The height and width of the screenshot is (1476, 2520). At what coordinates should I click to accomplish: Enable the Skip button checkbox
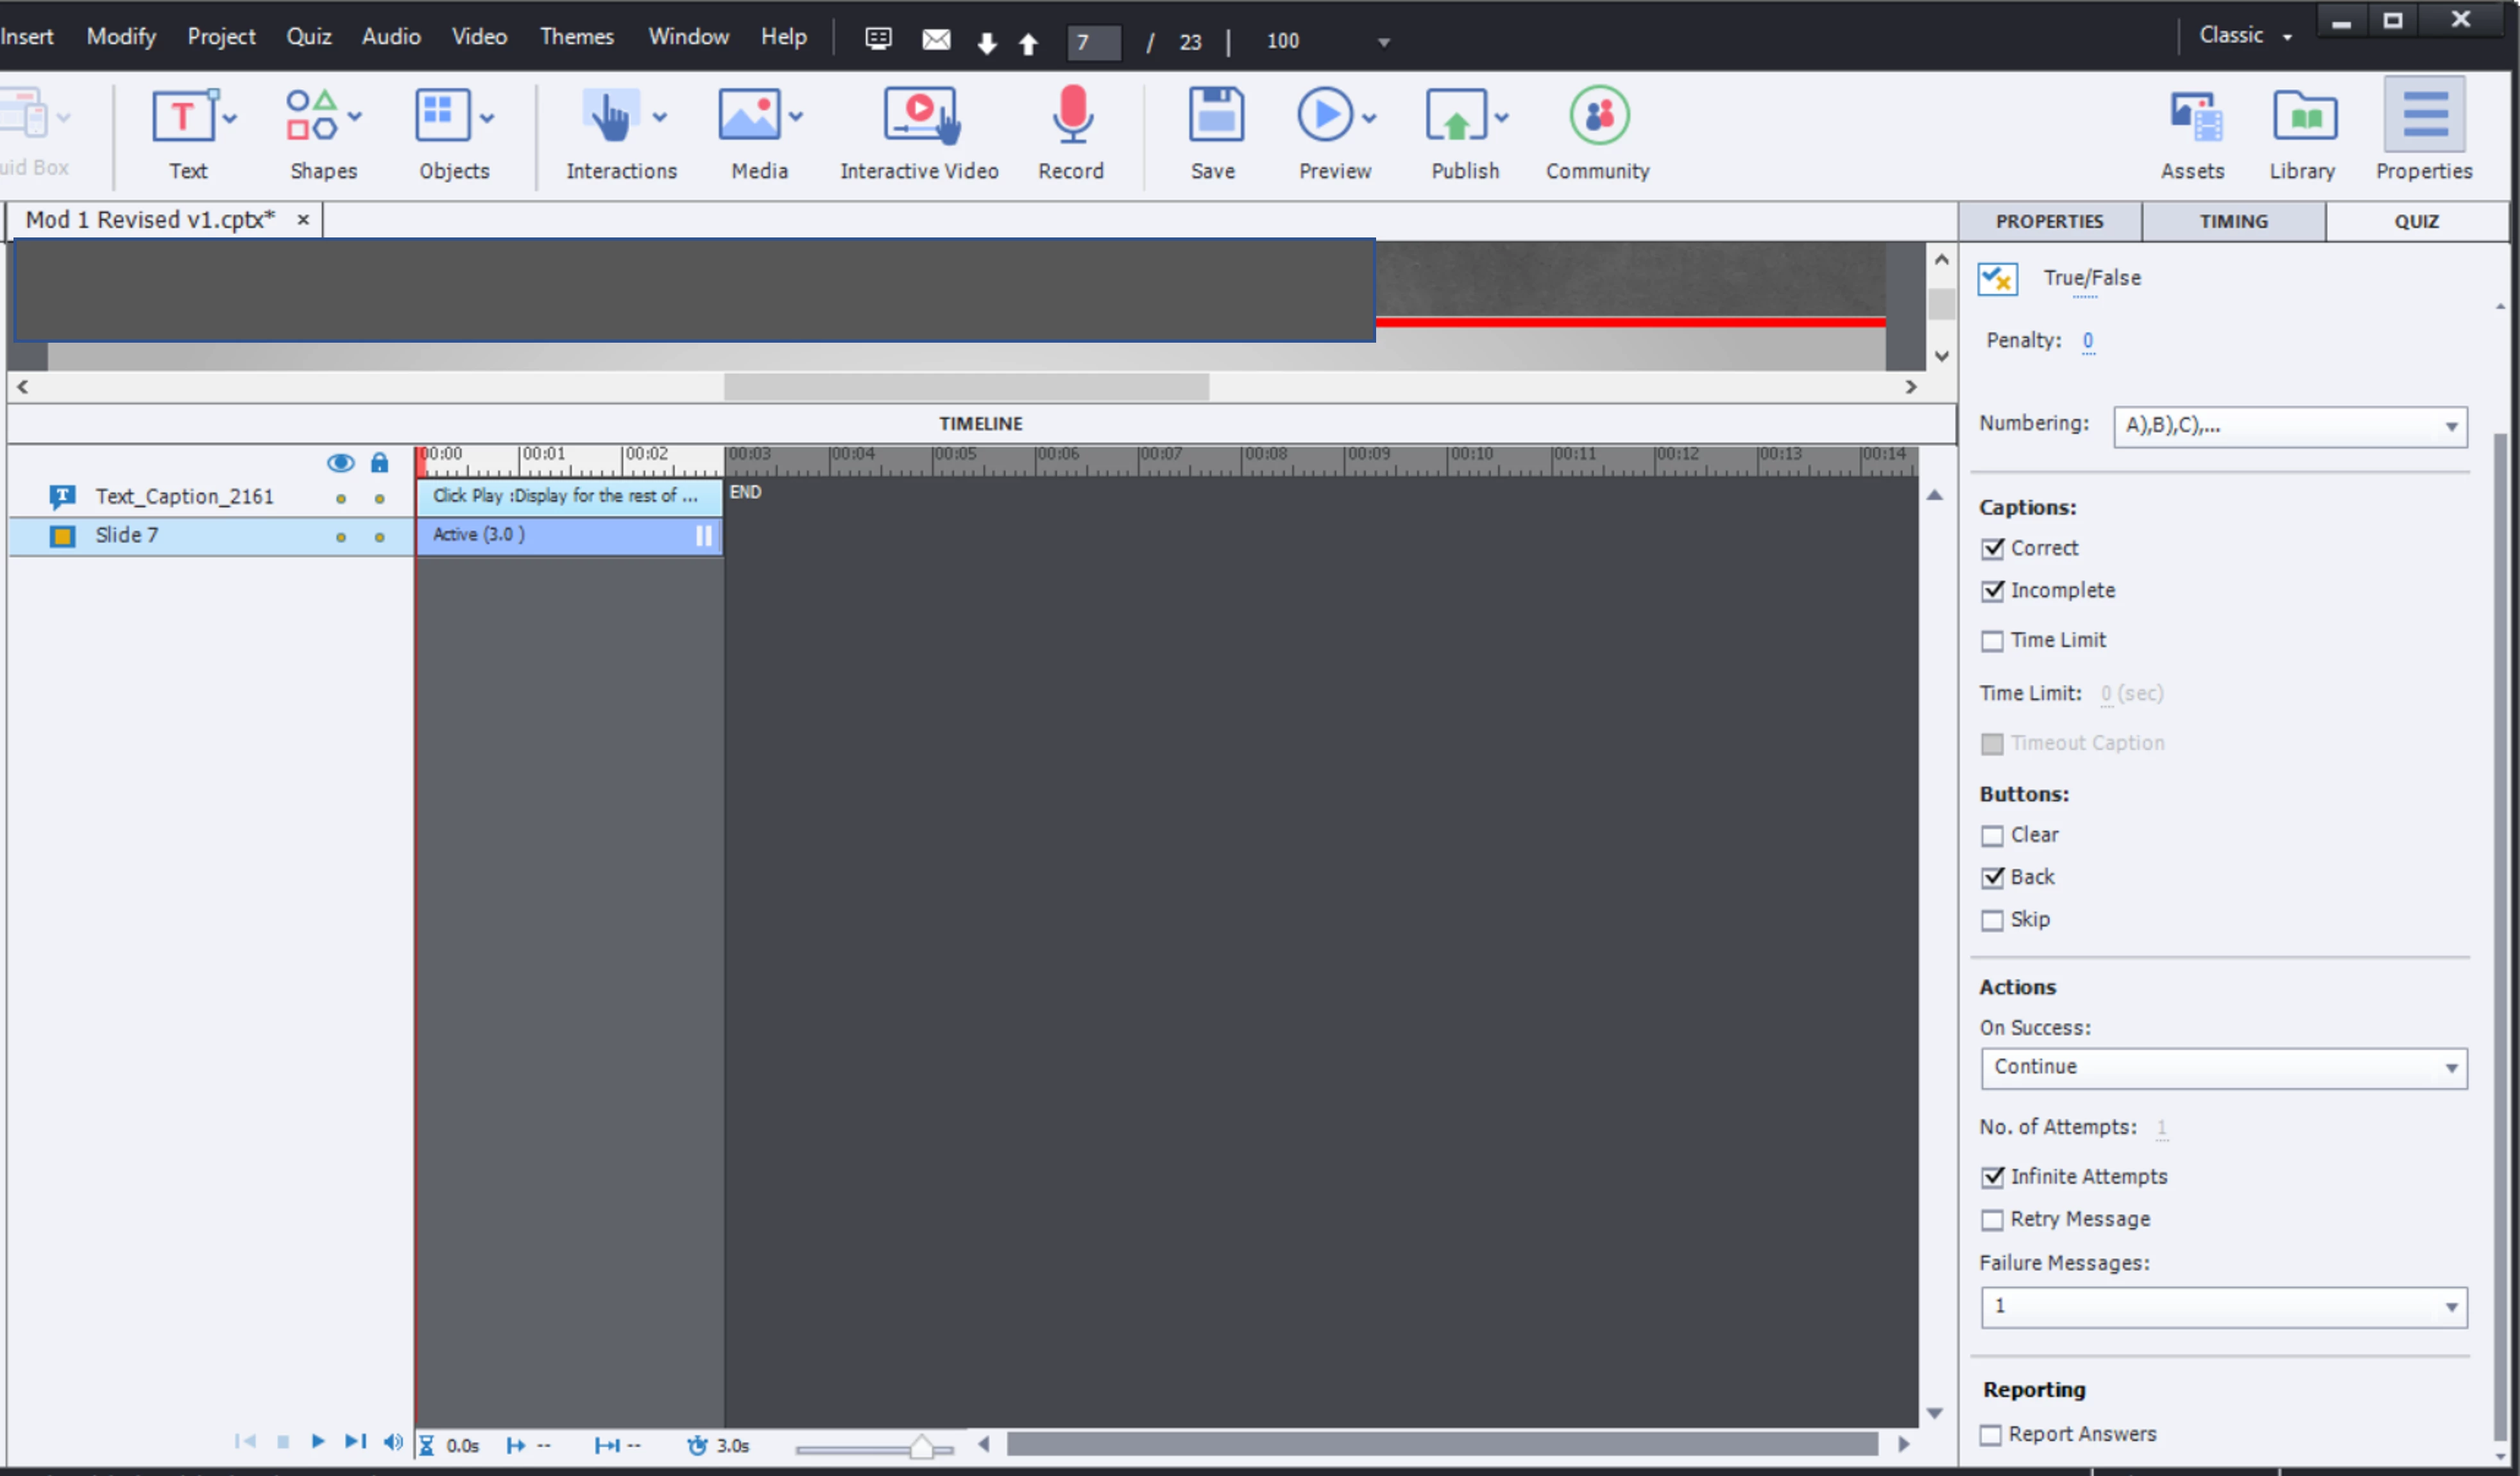coord(1992,920)
